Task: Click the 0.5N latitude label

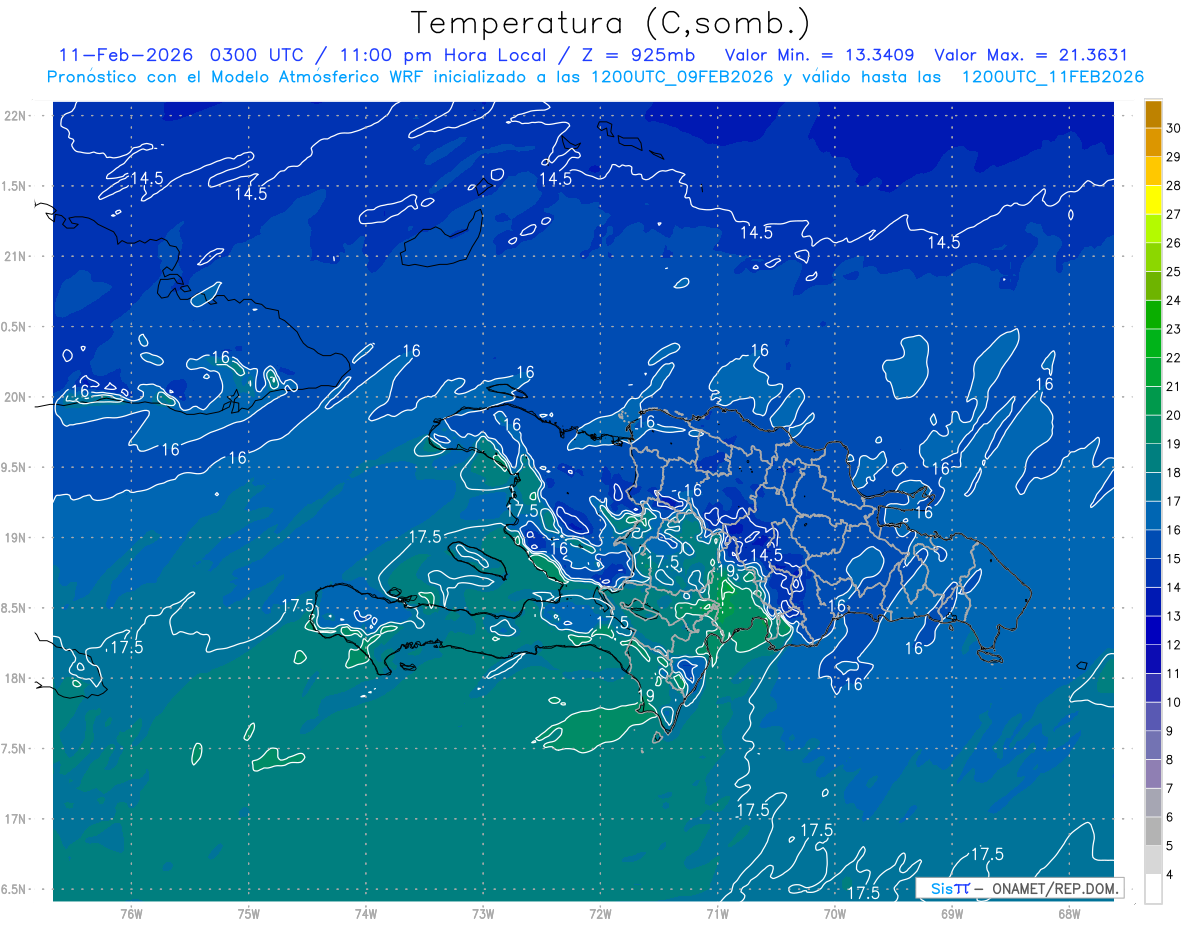Action: pos(15,327)
